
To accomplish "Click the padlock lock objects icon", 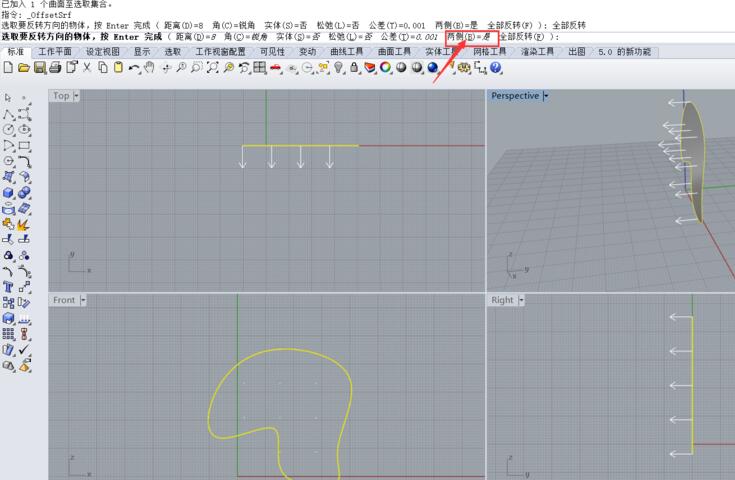I will (x=354, y=67).
